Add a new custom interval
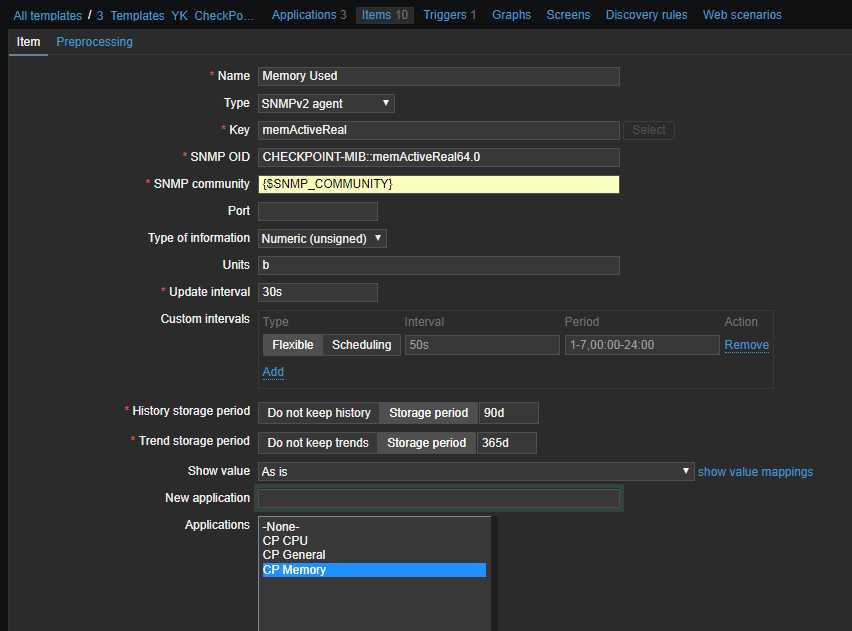The image size is (852, 631). pos(273,372)
